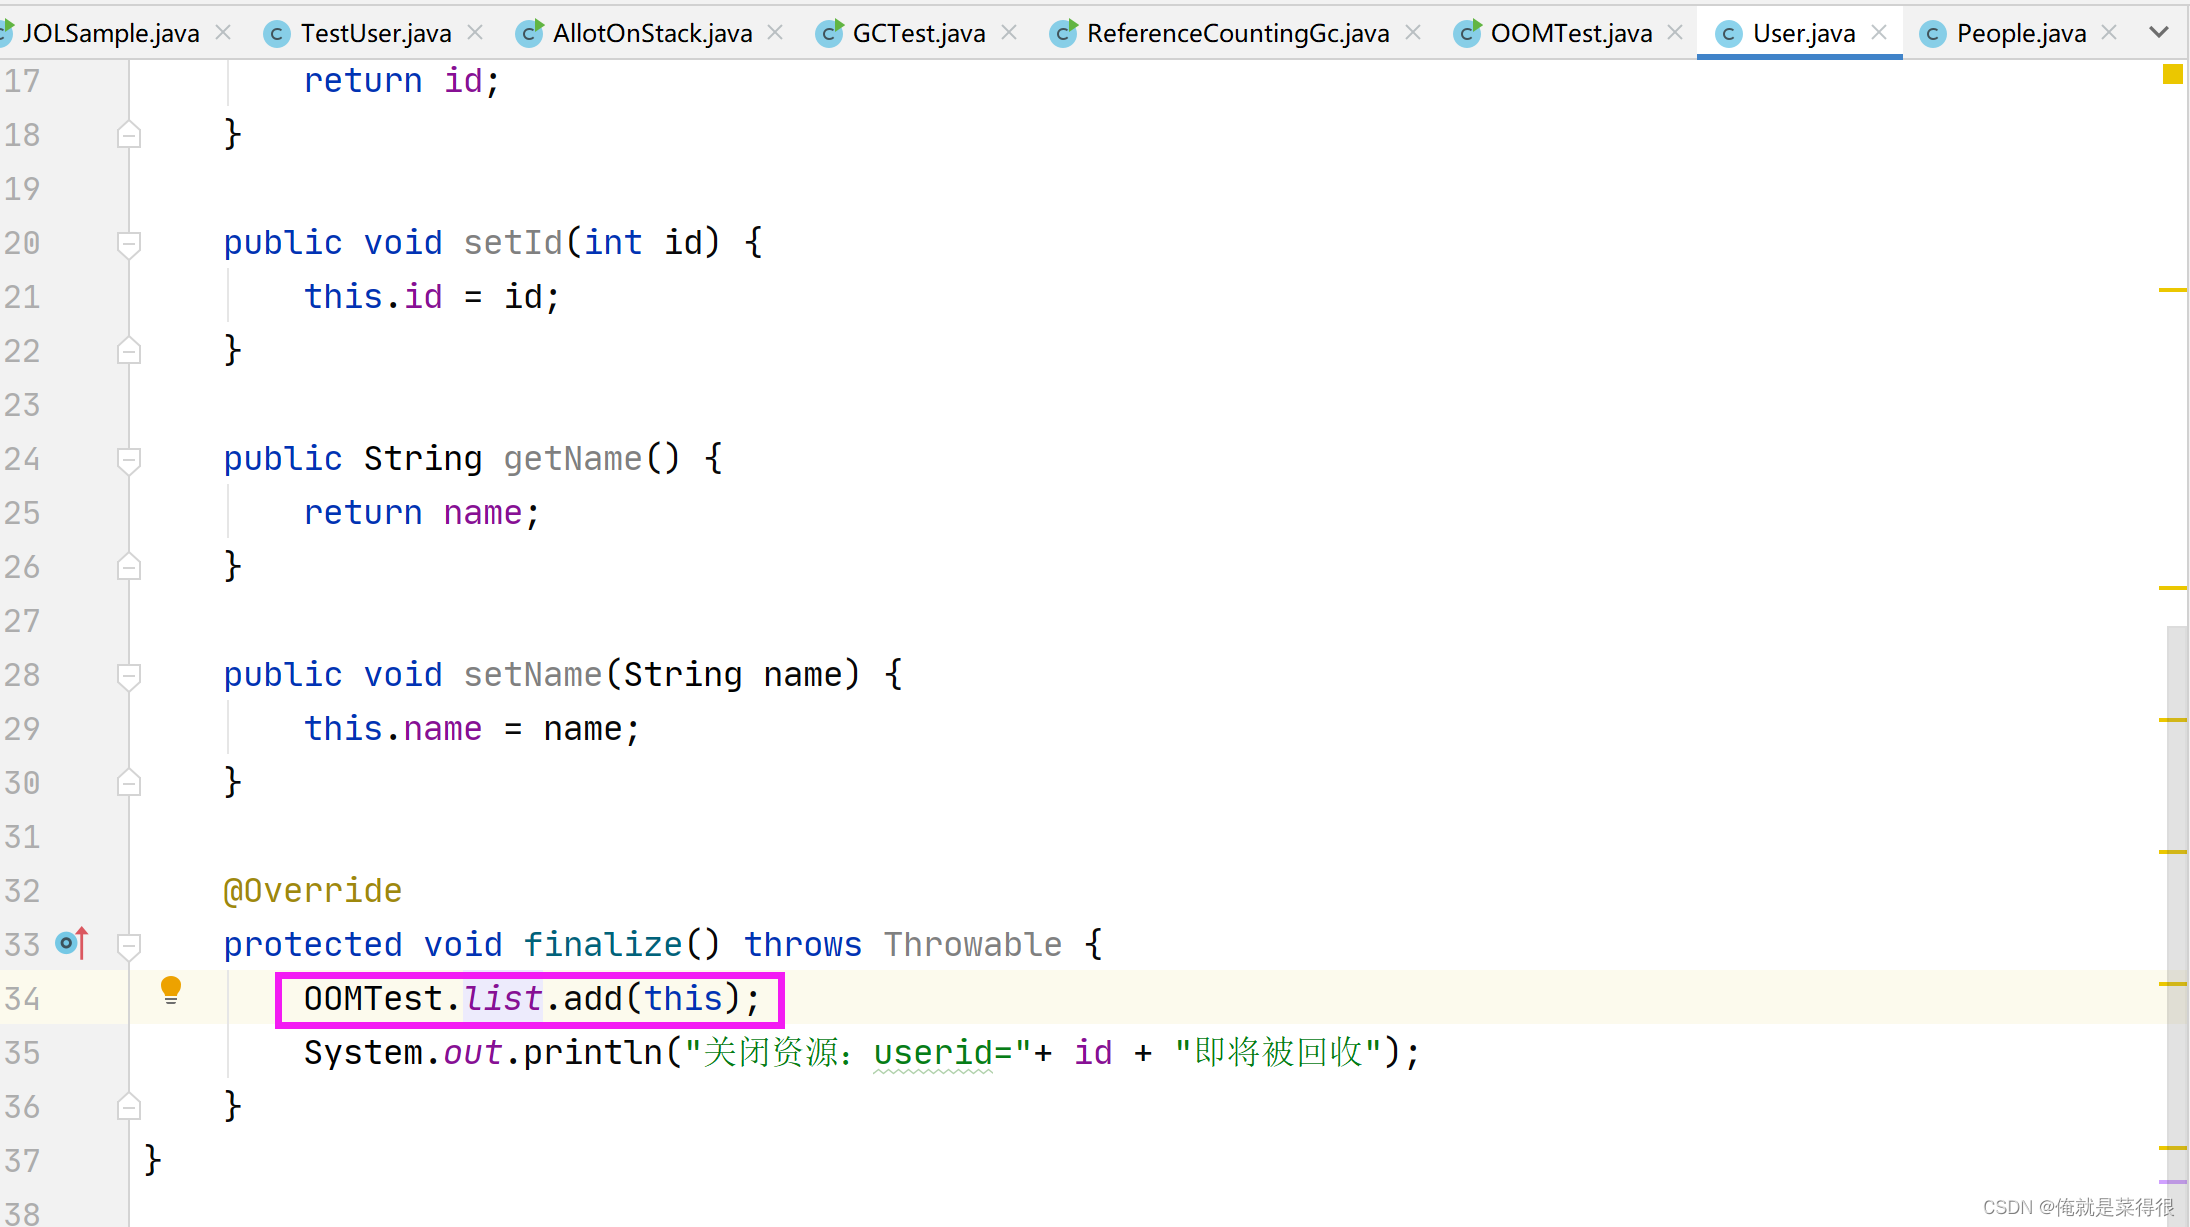
Task: Click the GCTest.java class file icon
Action: (x=829, y=34)
